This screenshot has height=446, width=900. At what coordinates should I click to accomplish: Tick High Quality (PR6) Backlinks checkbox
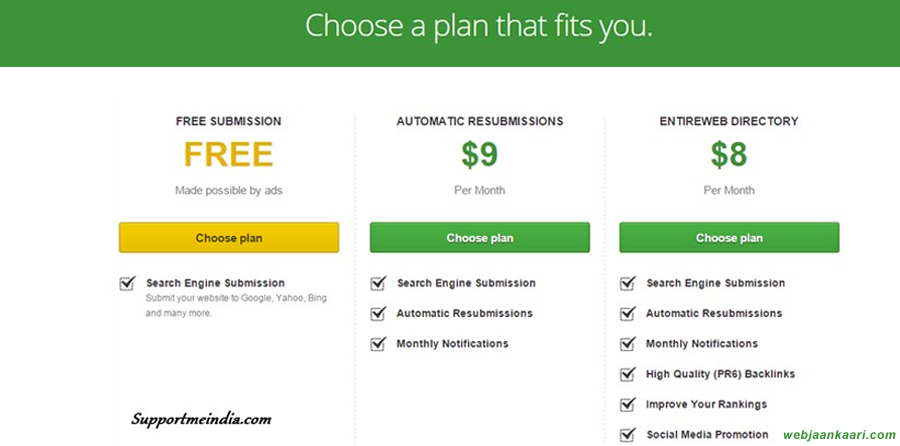pyautogui.click(x=628, y=374)
